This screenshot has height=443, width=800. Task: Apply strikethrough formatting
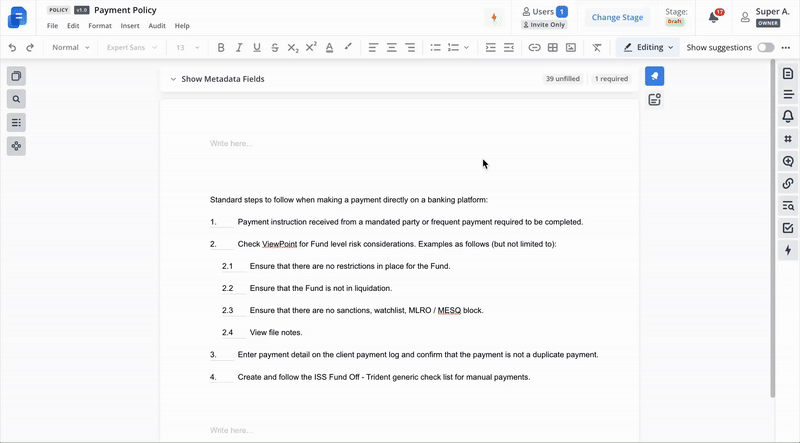tap(274, 47)
